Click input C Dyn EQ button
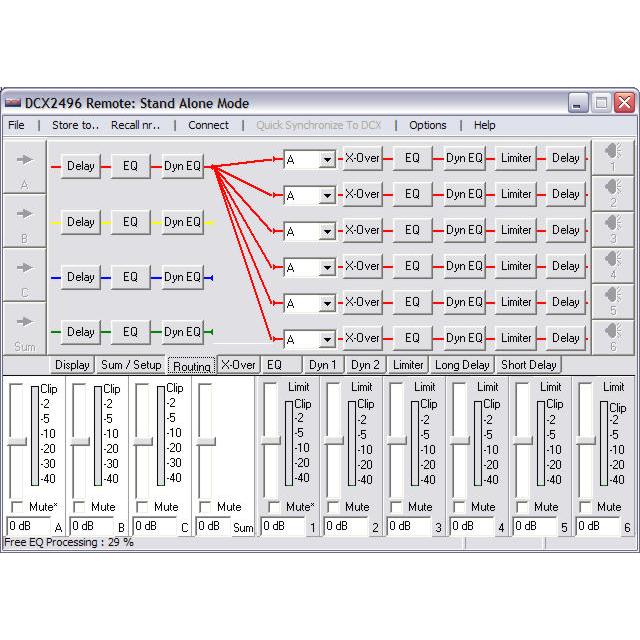 [x=182, y=277]
